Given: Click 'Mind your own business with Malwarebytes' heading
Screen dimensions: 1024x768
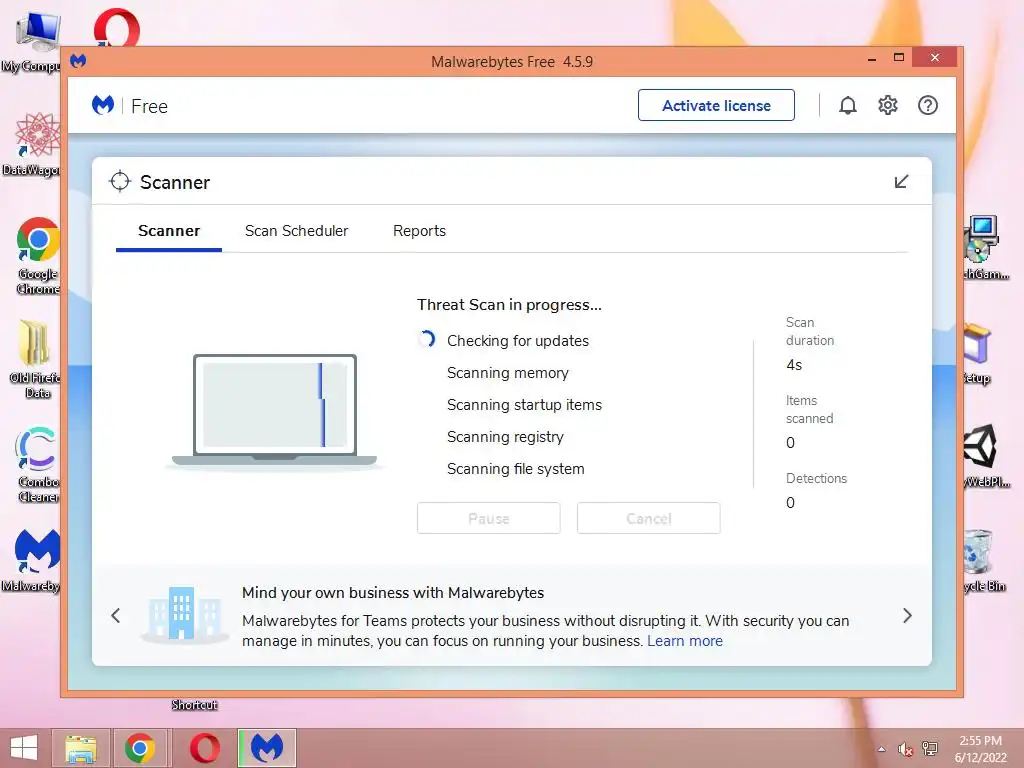Looking at the screenshot, I should pos(393,593).
